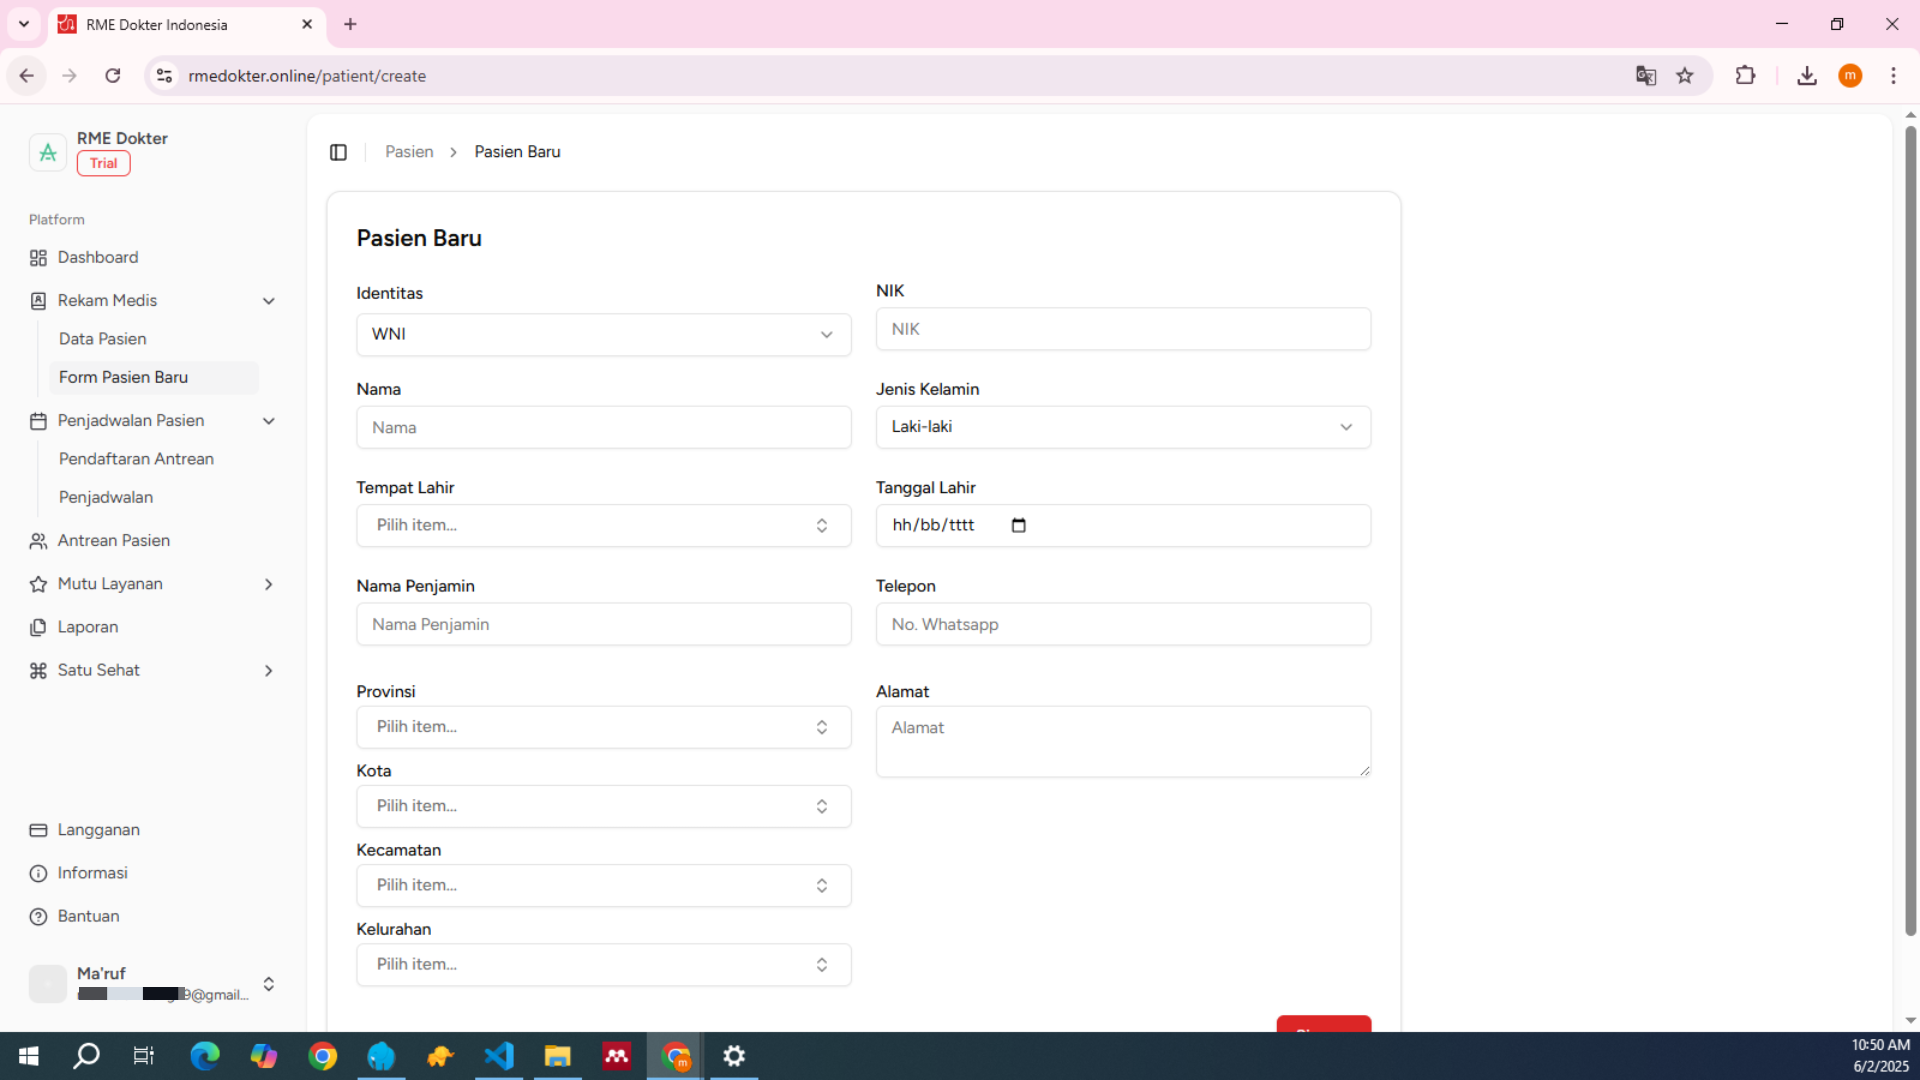Click the Bantuan help icon

(38, 917)
